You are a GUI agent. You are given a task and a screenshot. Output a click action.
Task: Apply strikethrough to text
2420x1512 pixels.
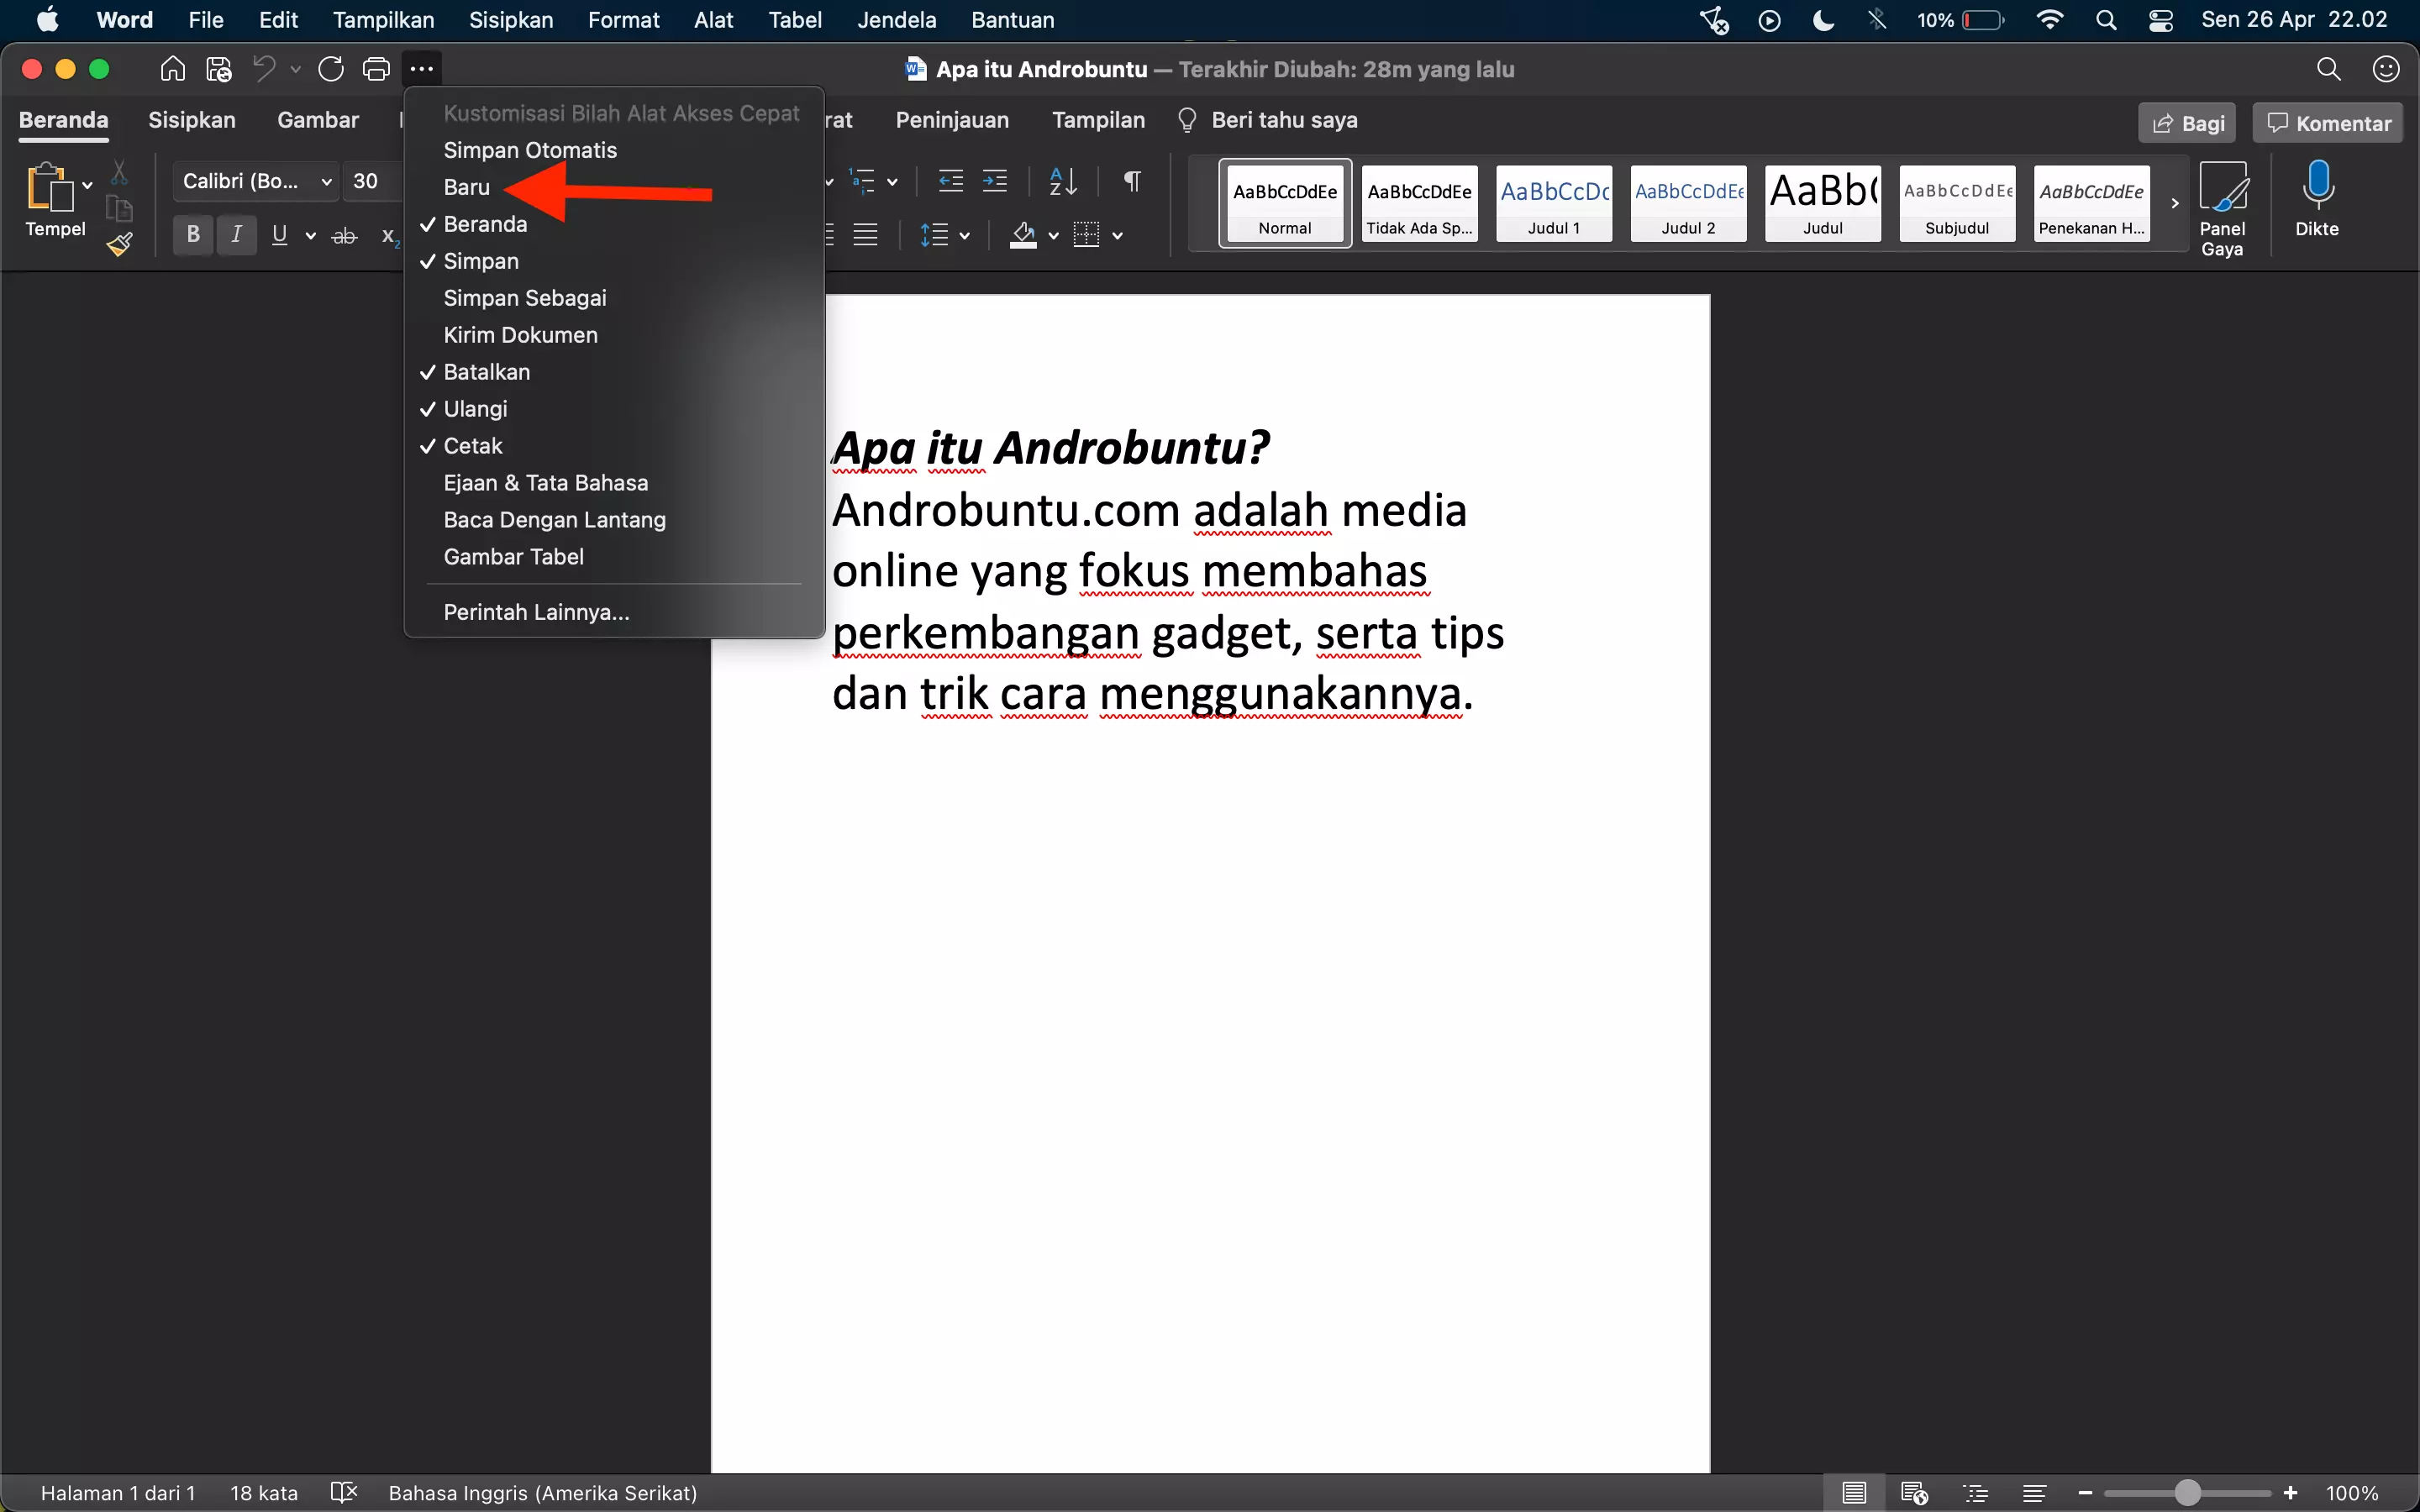[x=344, y=235]
